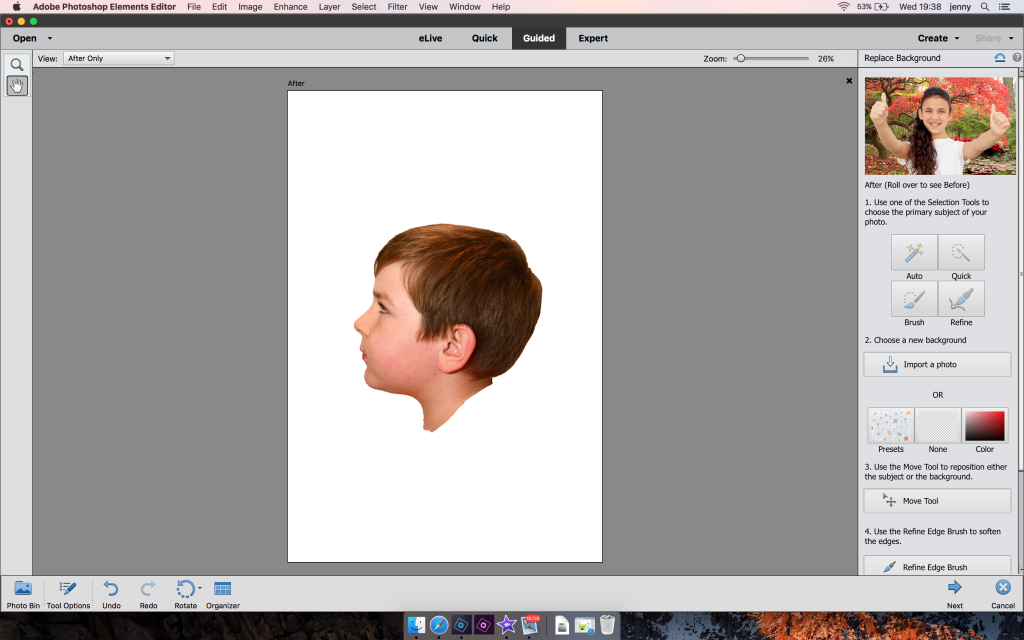The width and height of the screenshot is (1024, 640).
Task: Choose the Auto selection tool
Action: click(x=914, y=253)
